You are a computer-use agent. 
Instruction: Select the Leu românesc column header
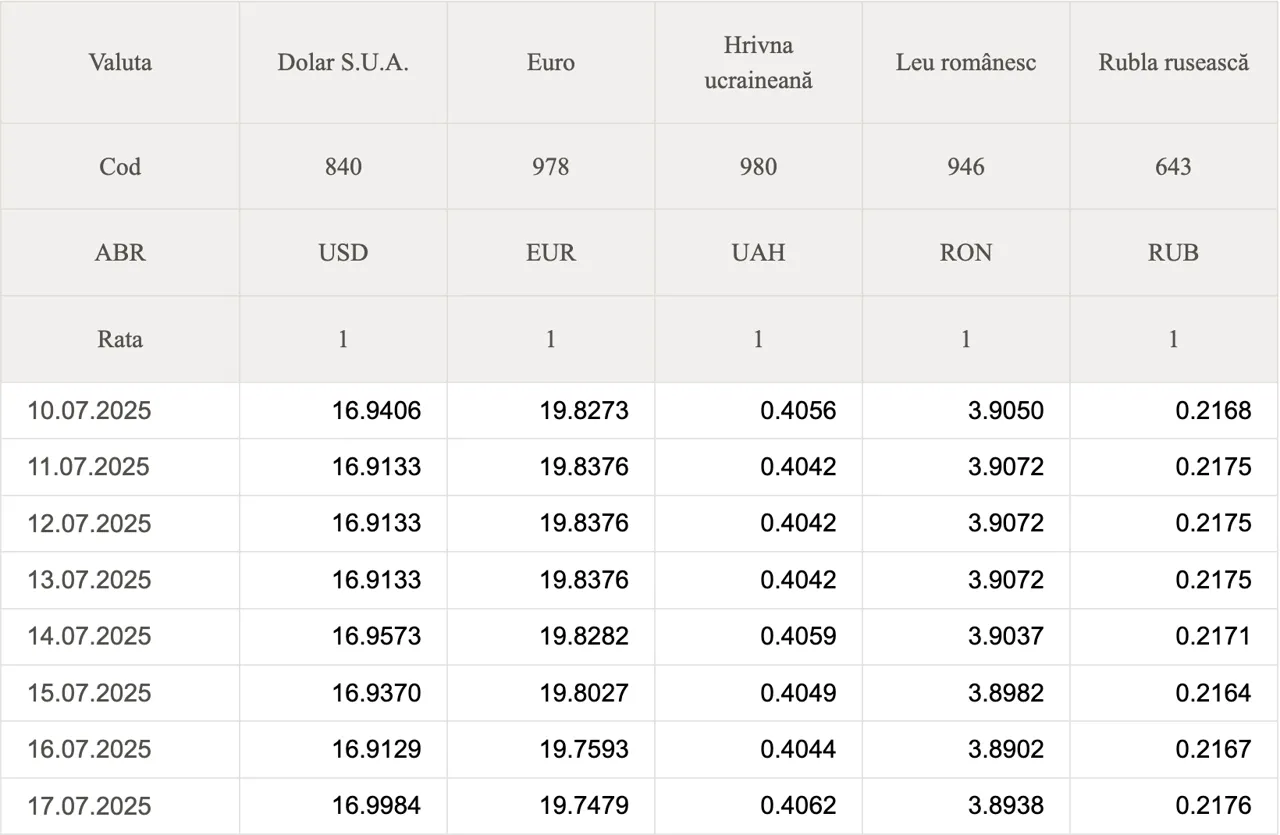tap(966, 62)
